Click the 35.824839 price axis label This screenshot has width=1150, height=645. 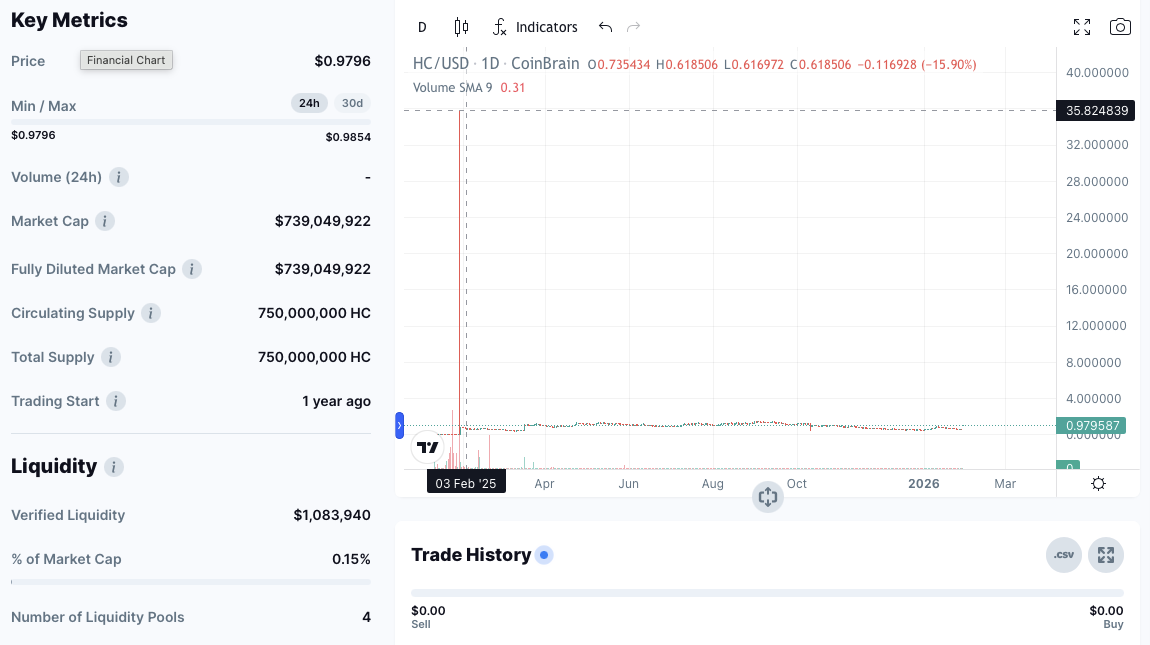(1096, 111)
